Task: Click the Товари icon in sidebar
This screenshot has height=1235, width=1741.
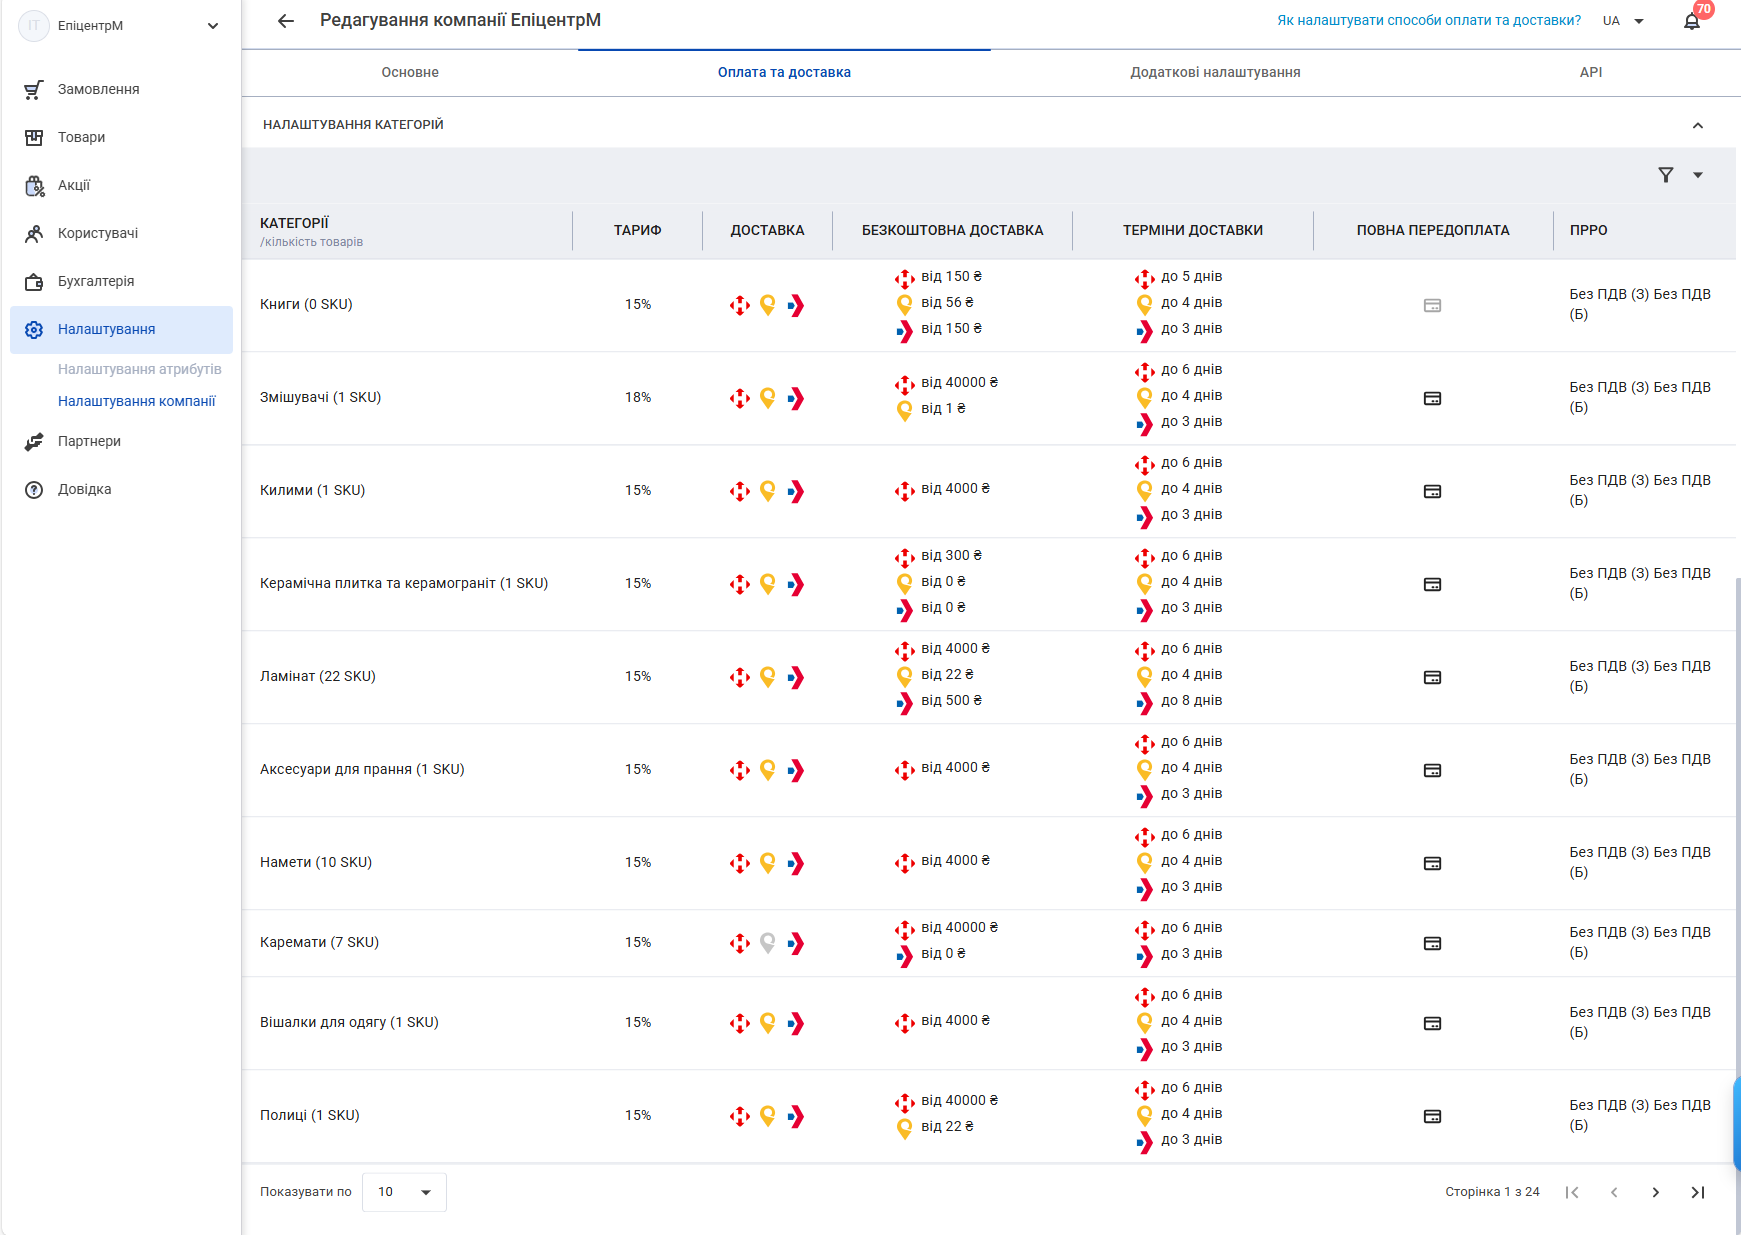Action: (34, 137)
